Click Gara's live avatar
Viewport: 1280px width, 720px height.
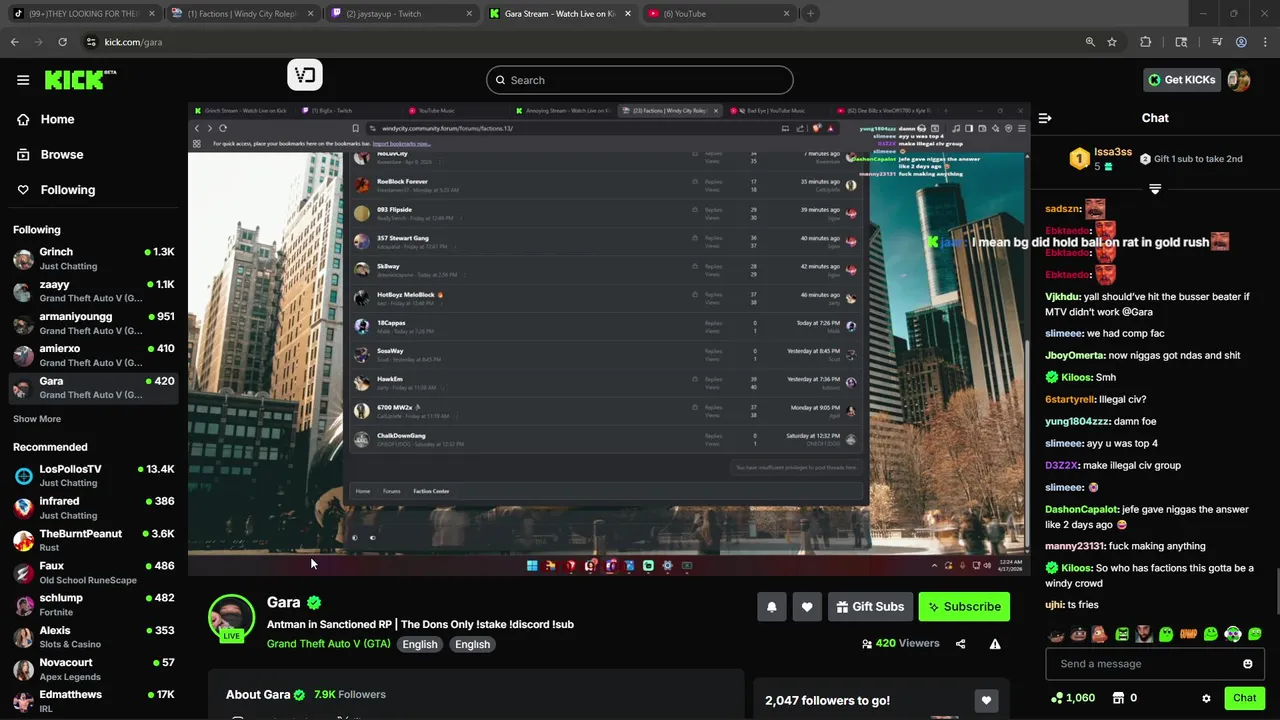point(231,618)
